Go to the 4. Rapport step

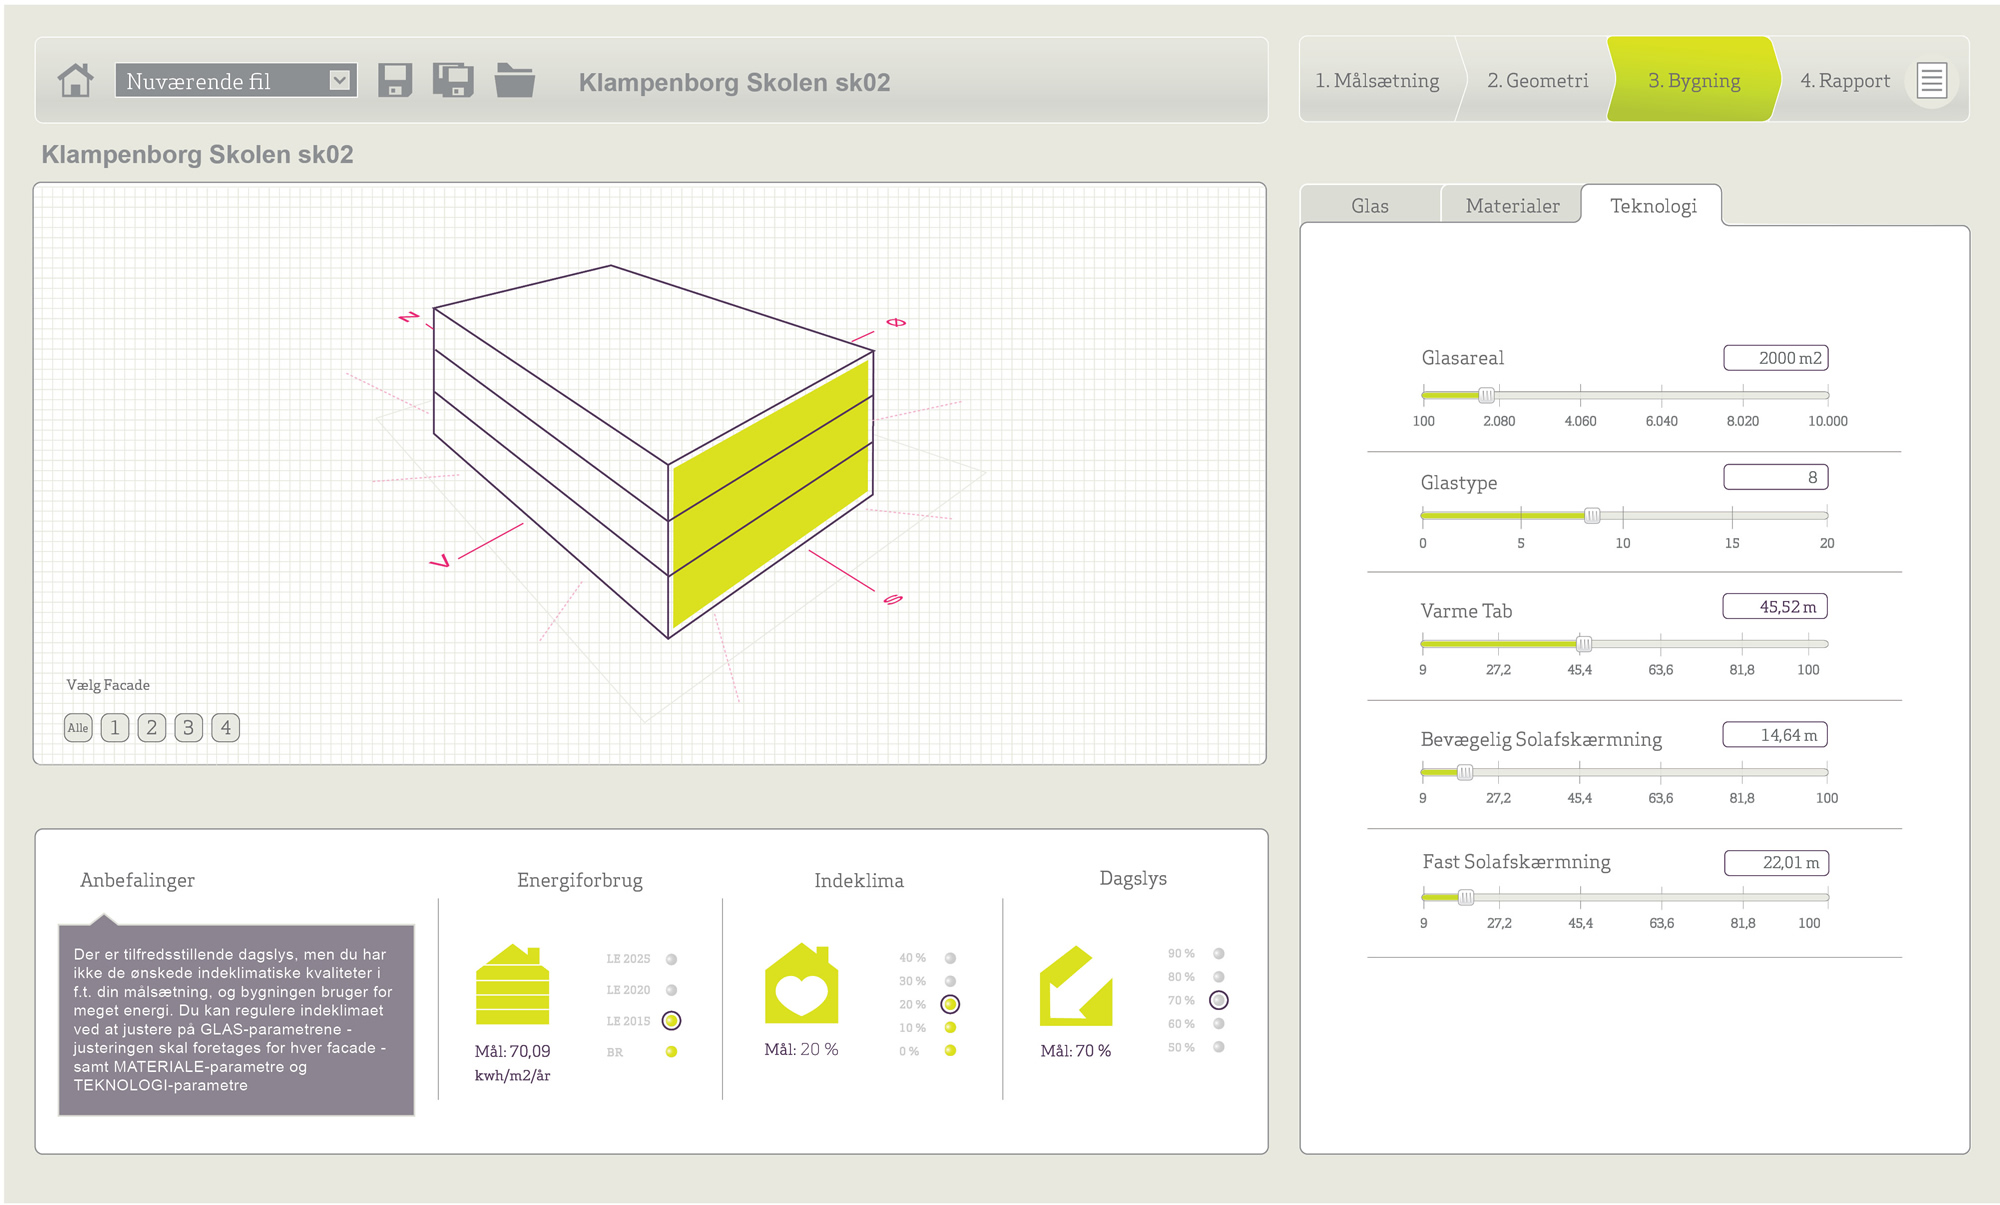coord(1844,81)
